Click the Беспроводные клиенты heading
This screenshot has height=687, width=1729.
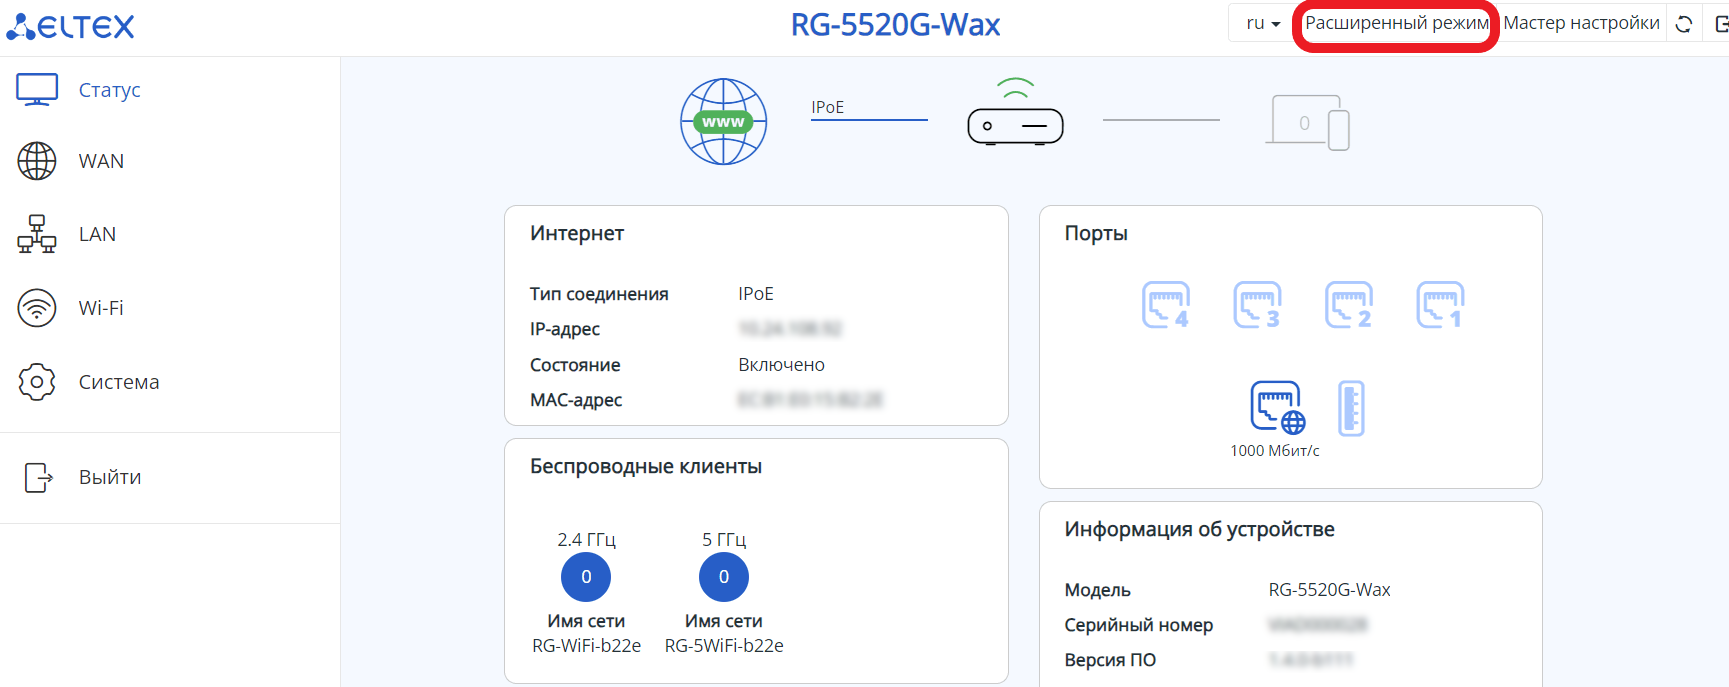[646, 466]
